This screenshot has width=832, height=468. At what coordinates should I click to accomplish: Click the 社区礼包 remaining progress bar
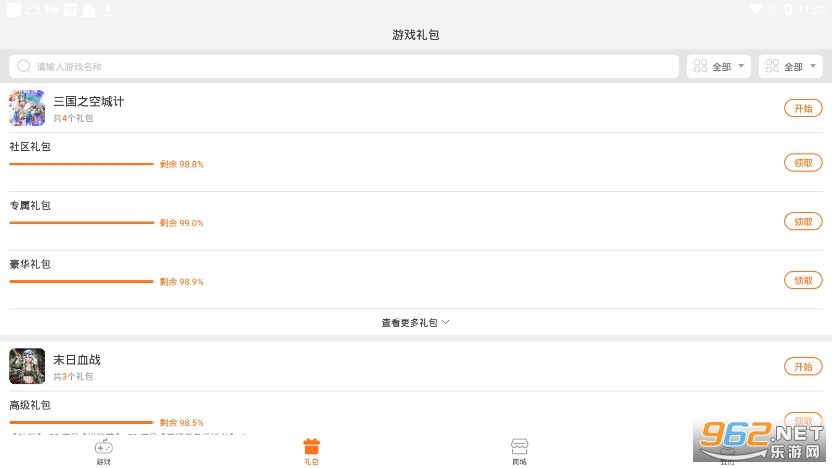[82, 164]
